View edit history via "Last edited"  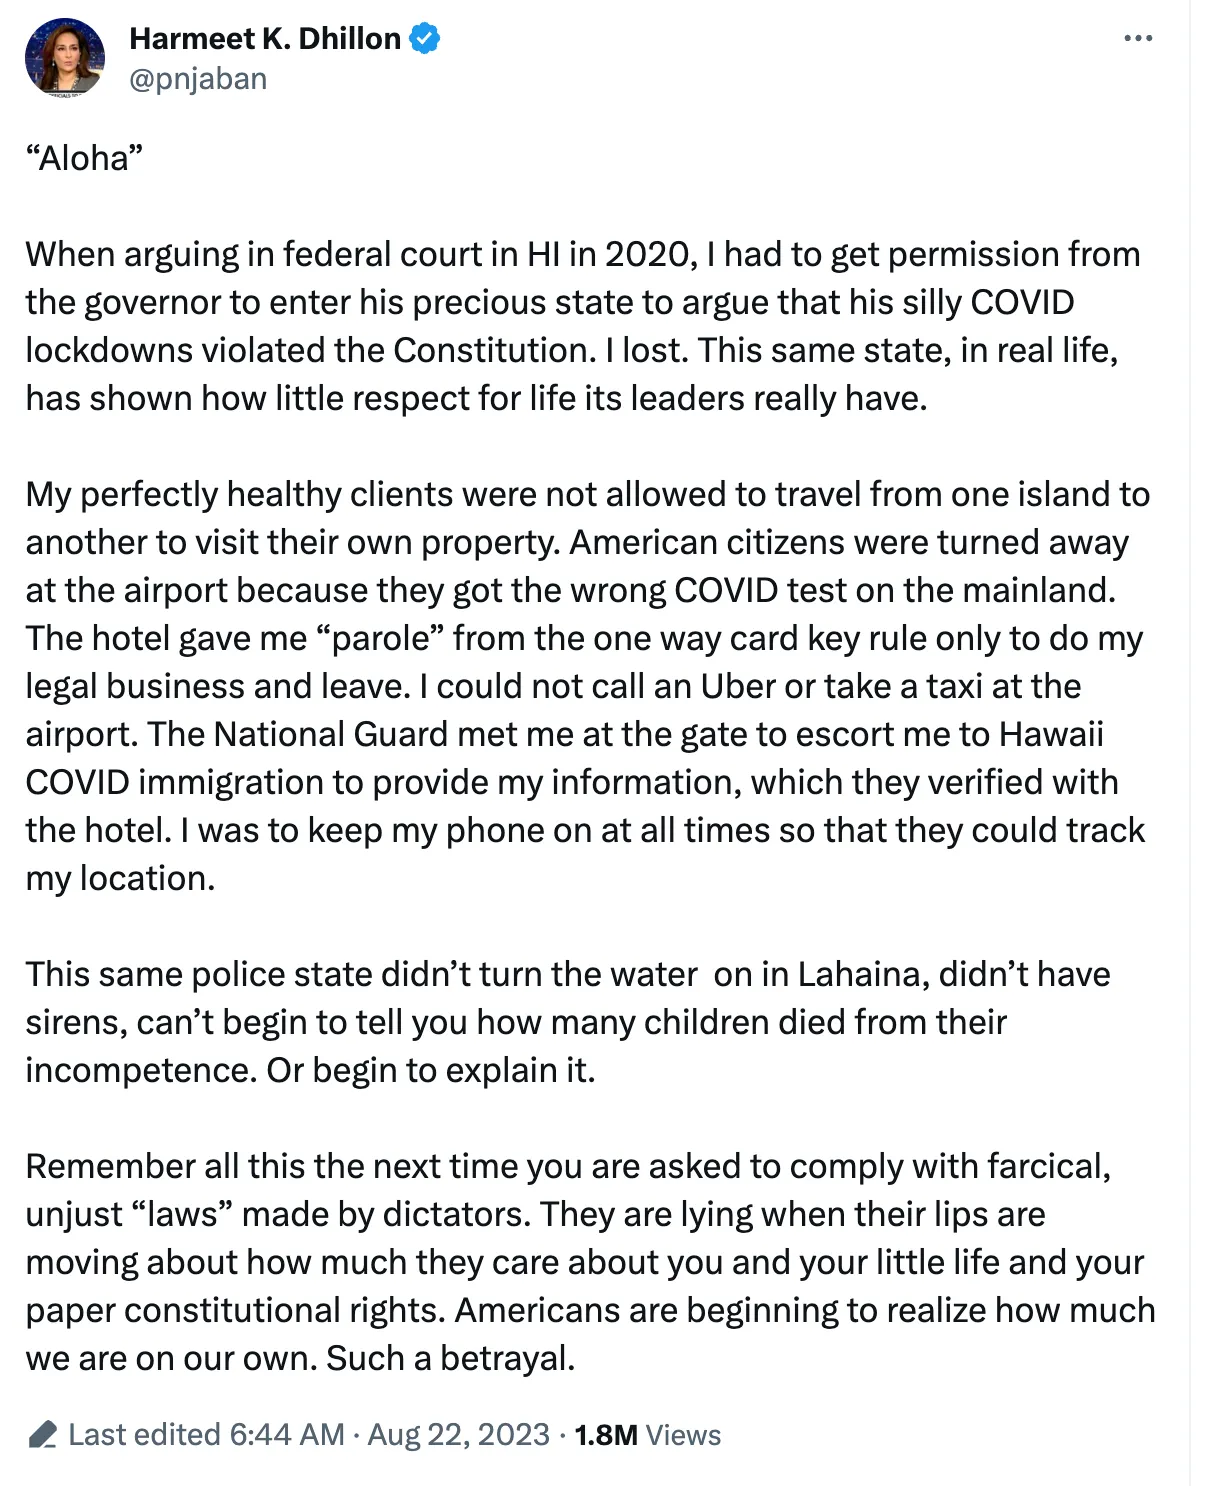coord(144,1435)
